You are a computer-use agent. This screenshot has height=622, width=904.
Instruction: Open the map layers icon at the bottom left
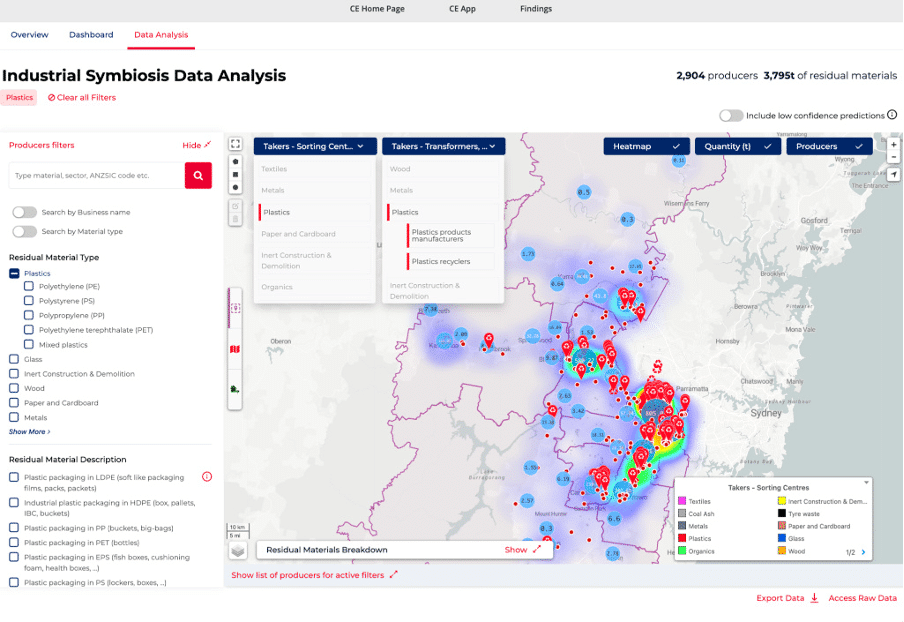click(237, 549)
